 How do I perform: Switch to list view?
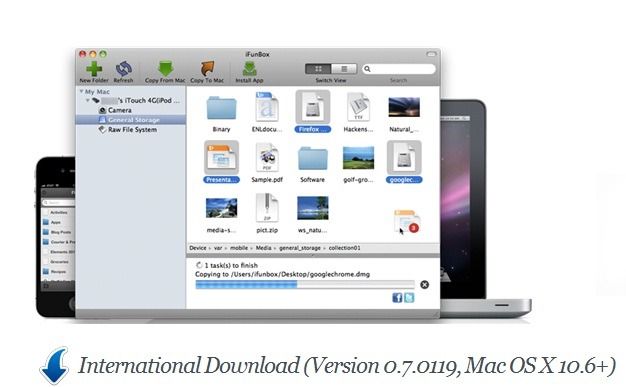pyautogui.click(x=344, y=69)
